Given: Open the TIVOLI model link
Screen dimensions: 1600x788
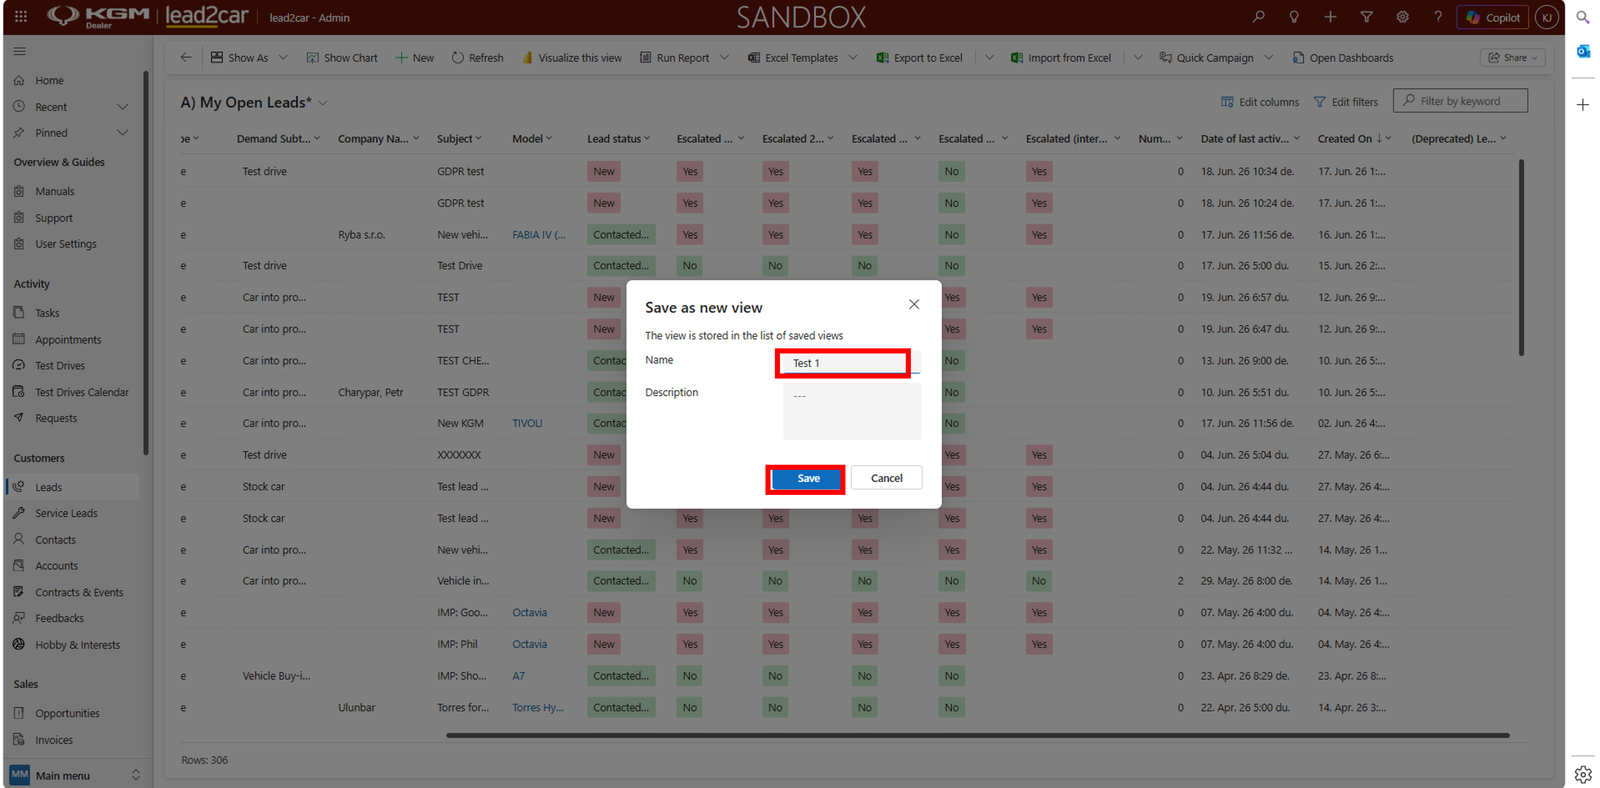Looking at the screenshot, I should point(527,423).
